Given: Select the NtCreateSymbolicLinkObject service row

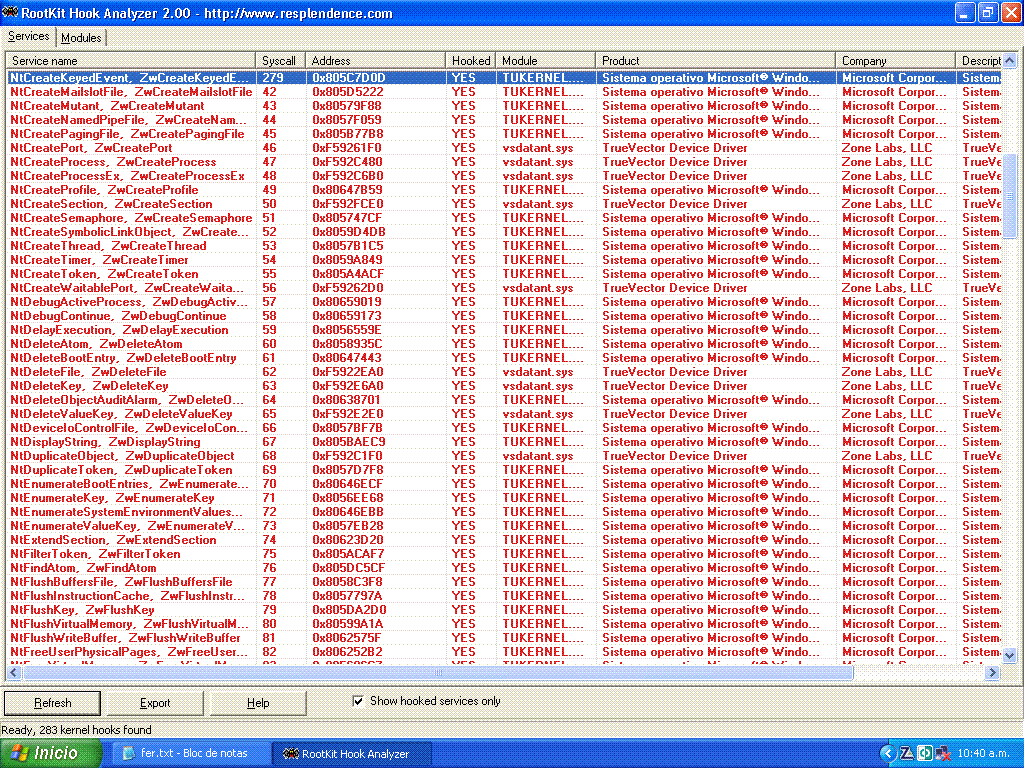Looking at the screenshot, I should pyautogui.click(x=504, y=232).
